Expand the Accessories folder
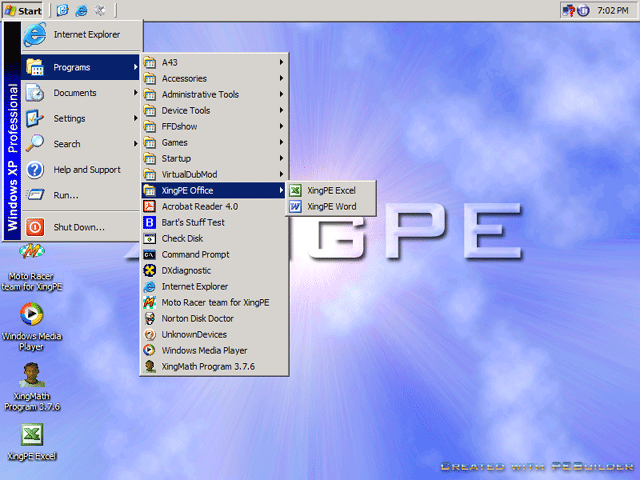Image resolution: width=640 pixels, height=480 pixels. click(213, 78)
